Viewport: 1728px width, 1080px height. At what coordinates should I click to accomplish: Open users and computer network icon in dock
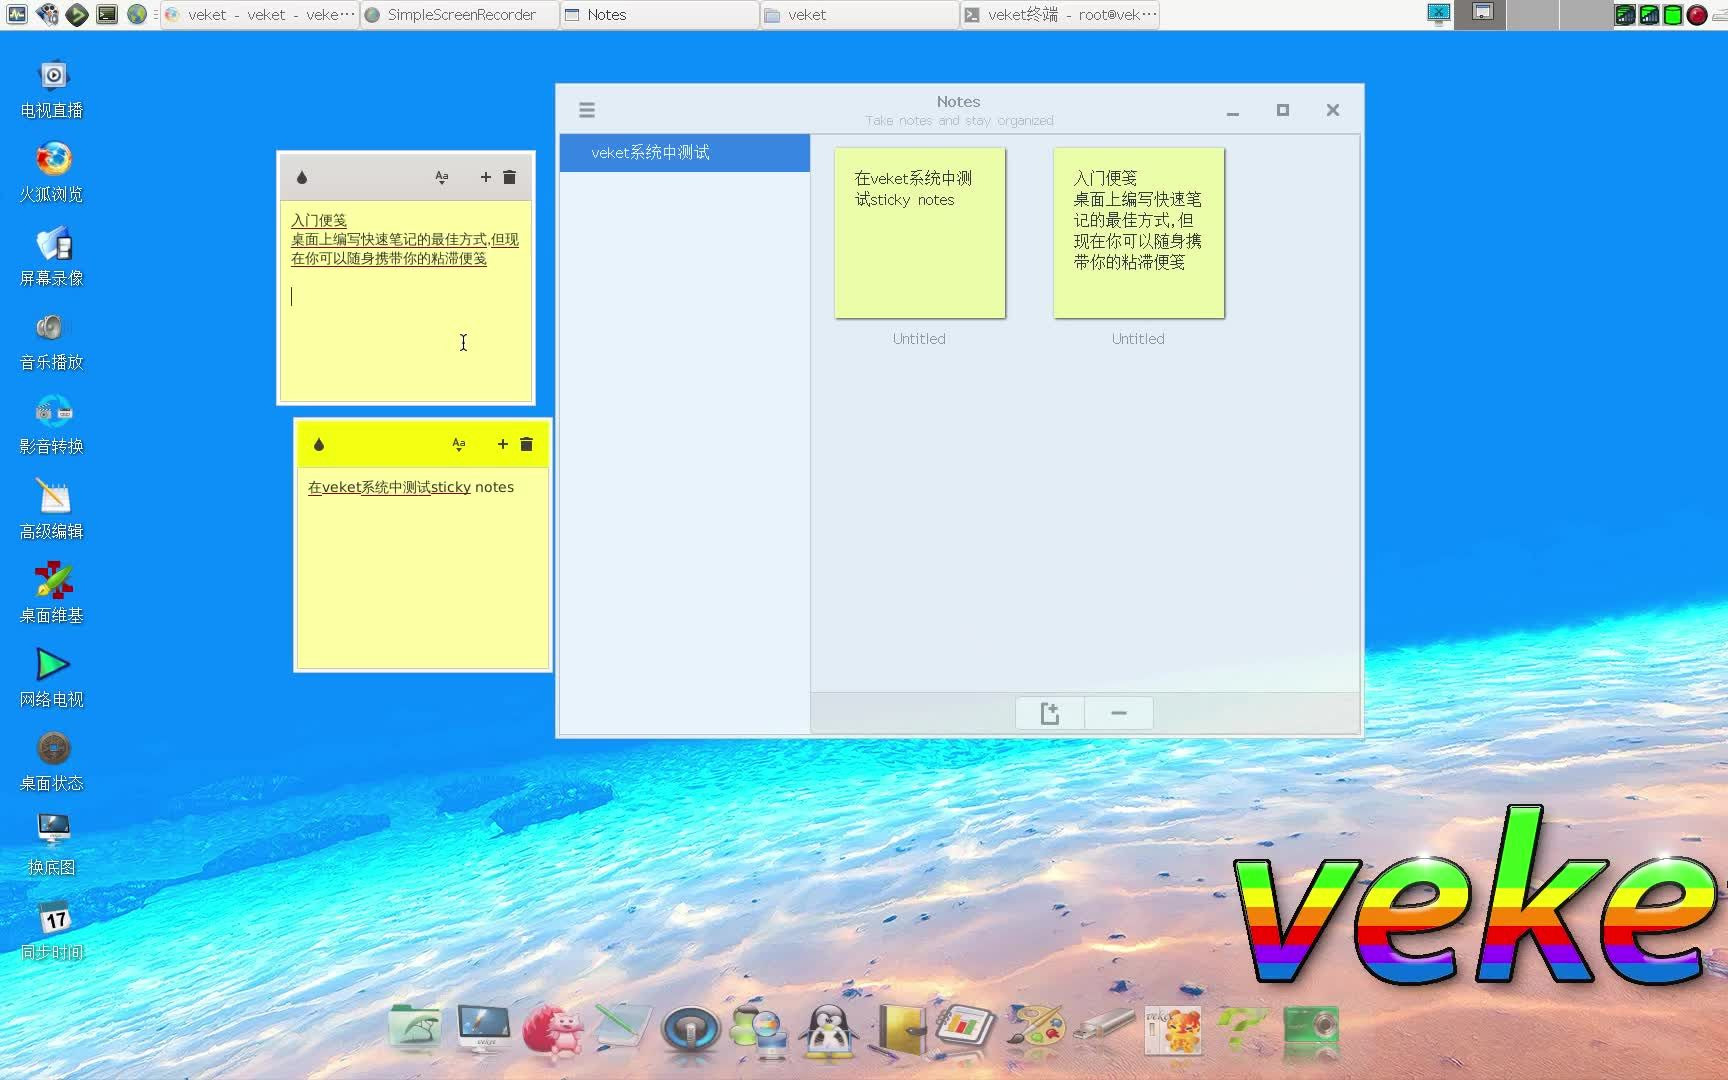[759, 1031]
